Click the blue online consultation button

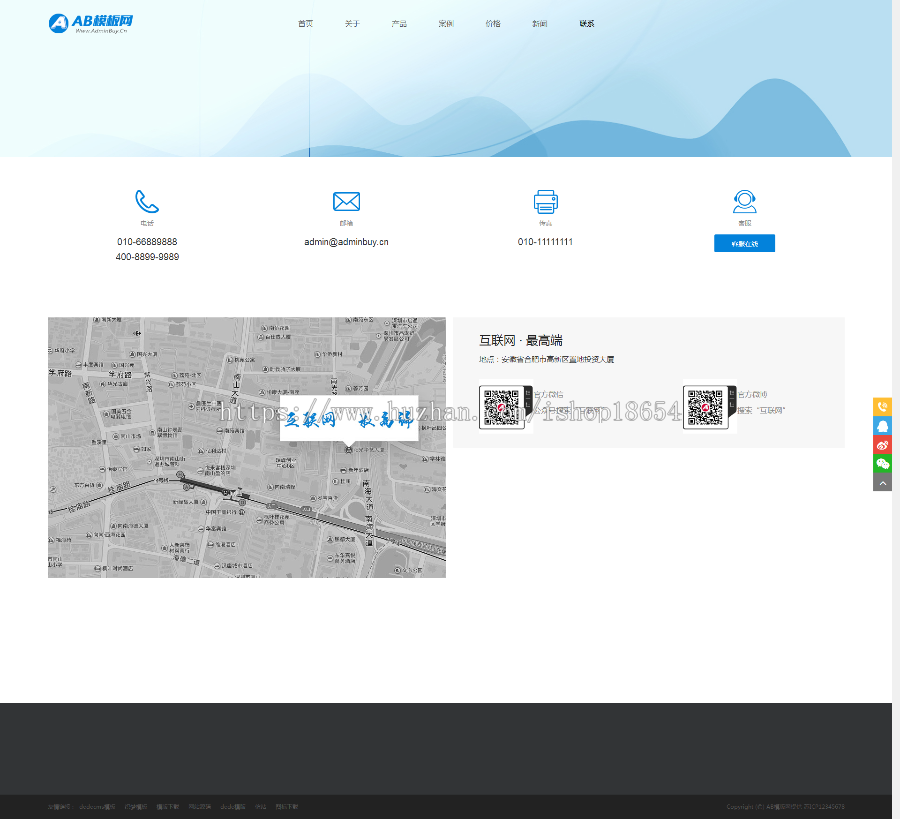click(744, 243)
